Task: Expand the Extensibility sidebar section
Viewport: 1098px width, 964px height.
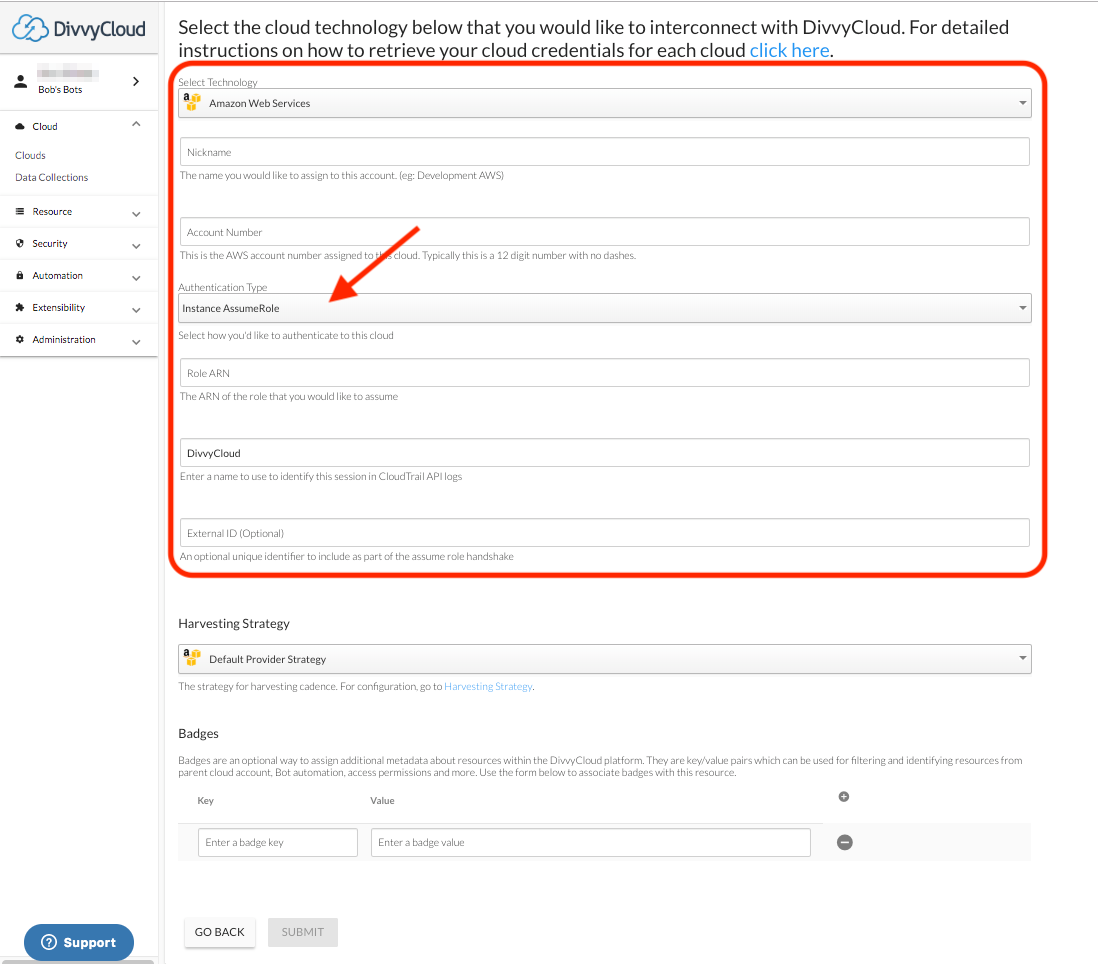Action: pyautogui.click(x=136, y=309)
